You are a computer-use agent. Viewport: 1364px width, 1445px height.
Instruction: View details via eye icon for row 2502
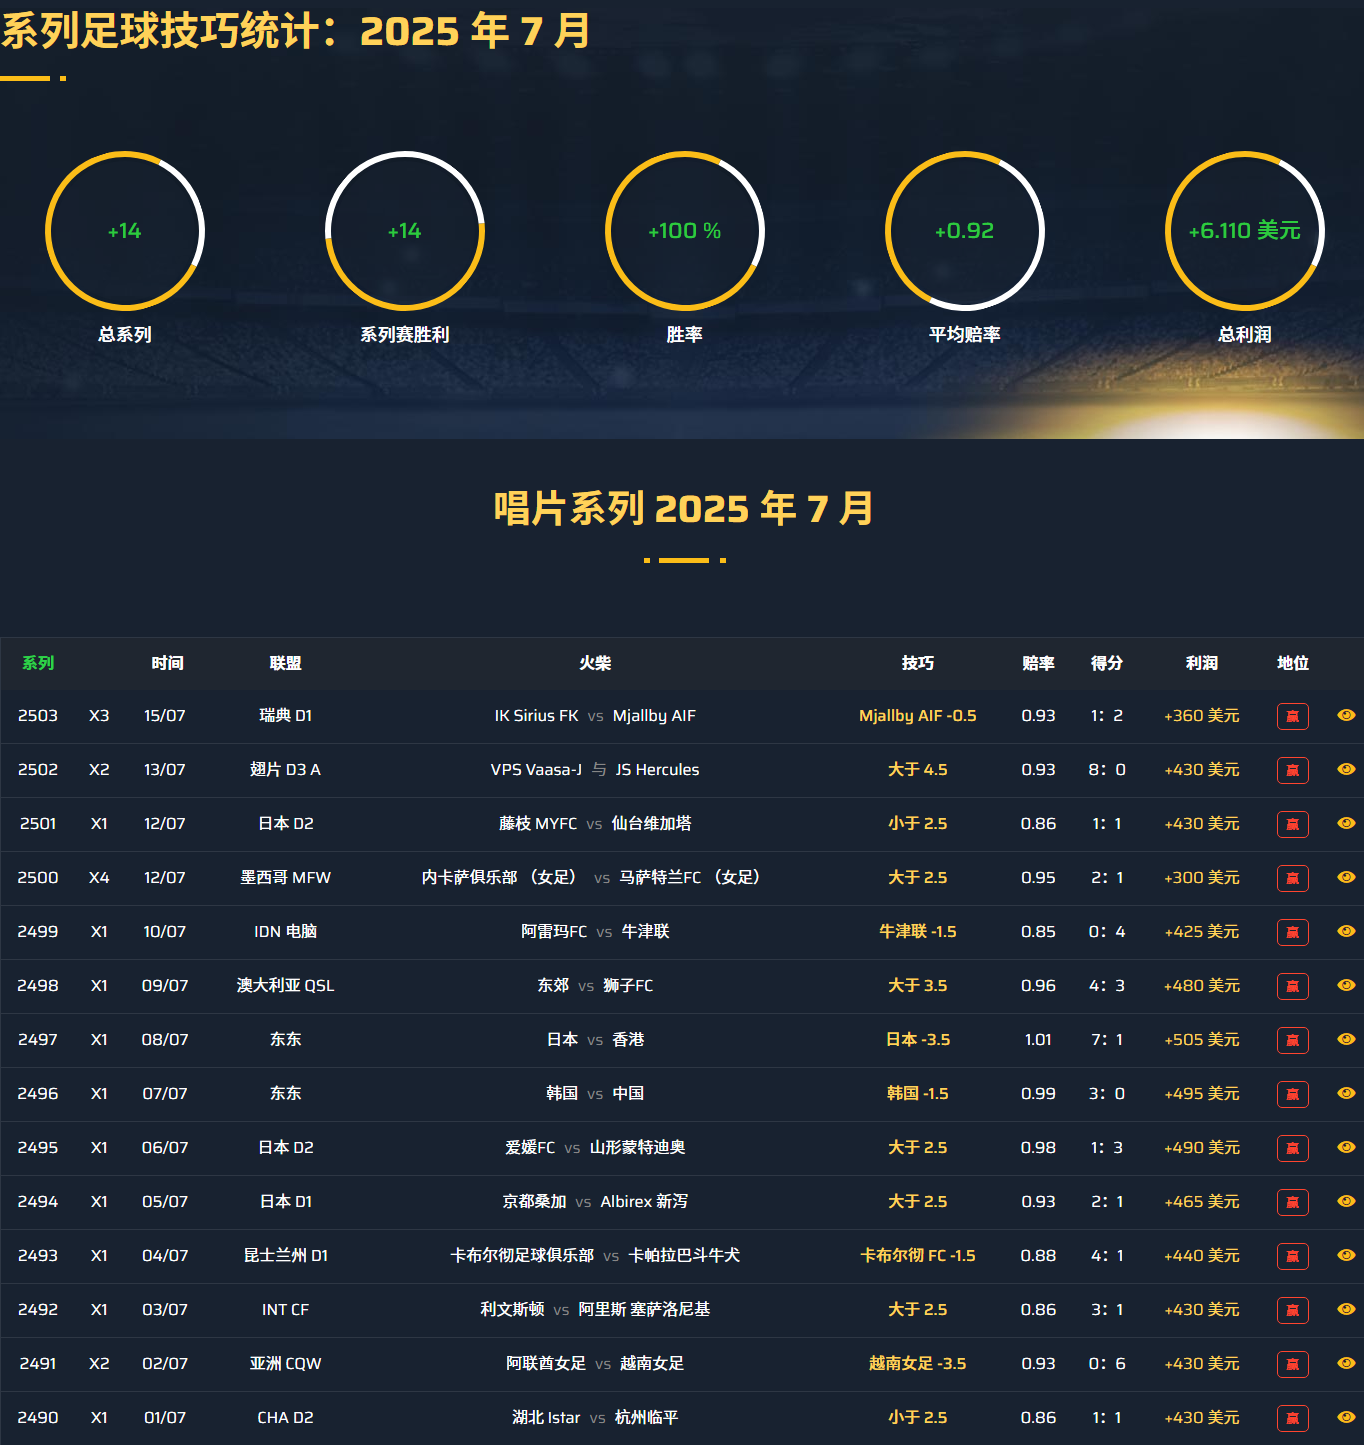1346,769
